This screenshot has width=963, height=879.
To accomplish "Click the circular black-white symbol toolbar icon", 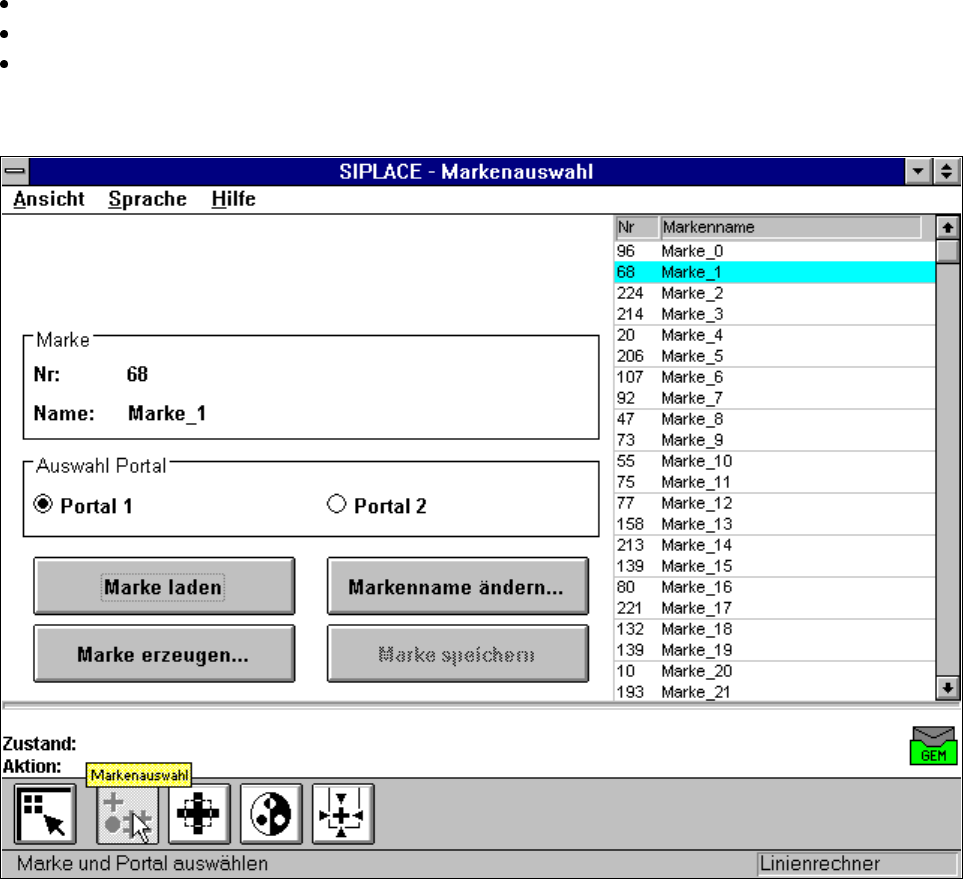I will coord(271,814).
